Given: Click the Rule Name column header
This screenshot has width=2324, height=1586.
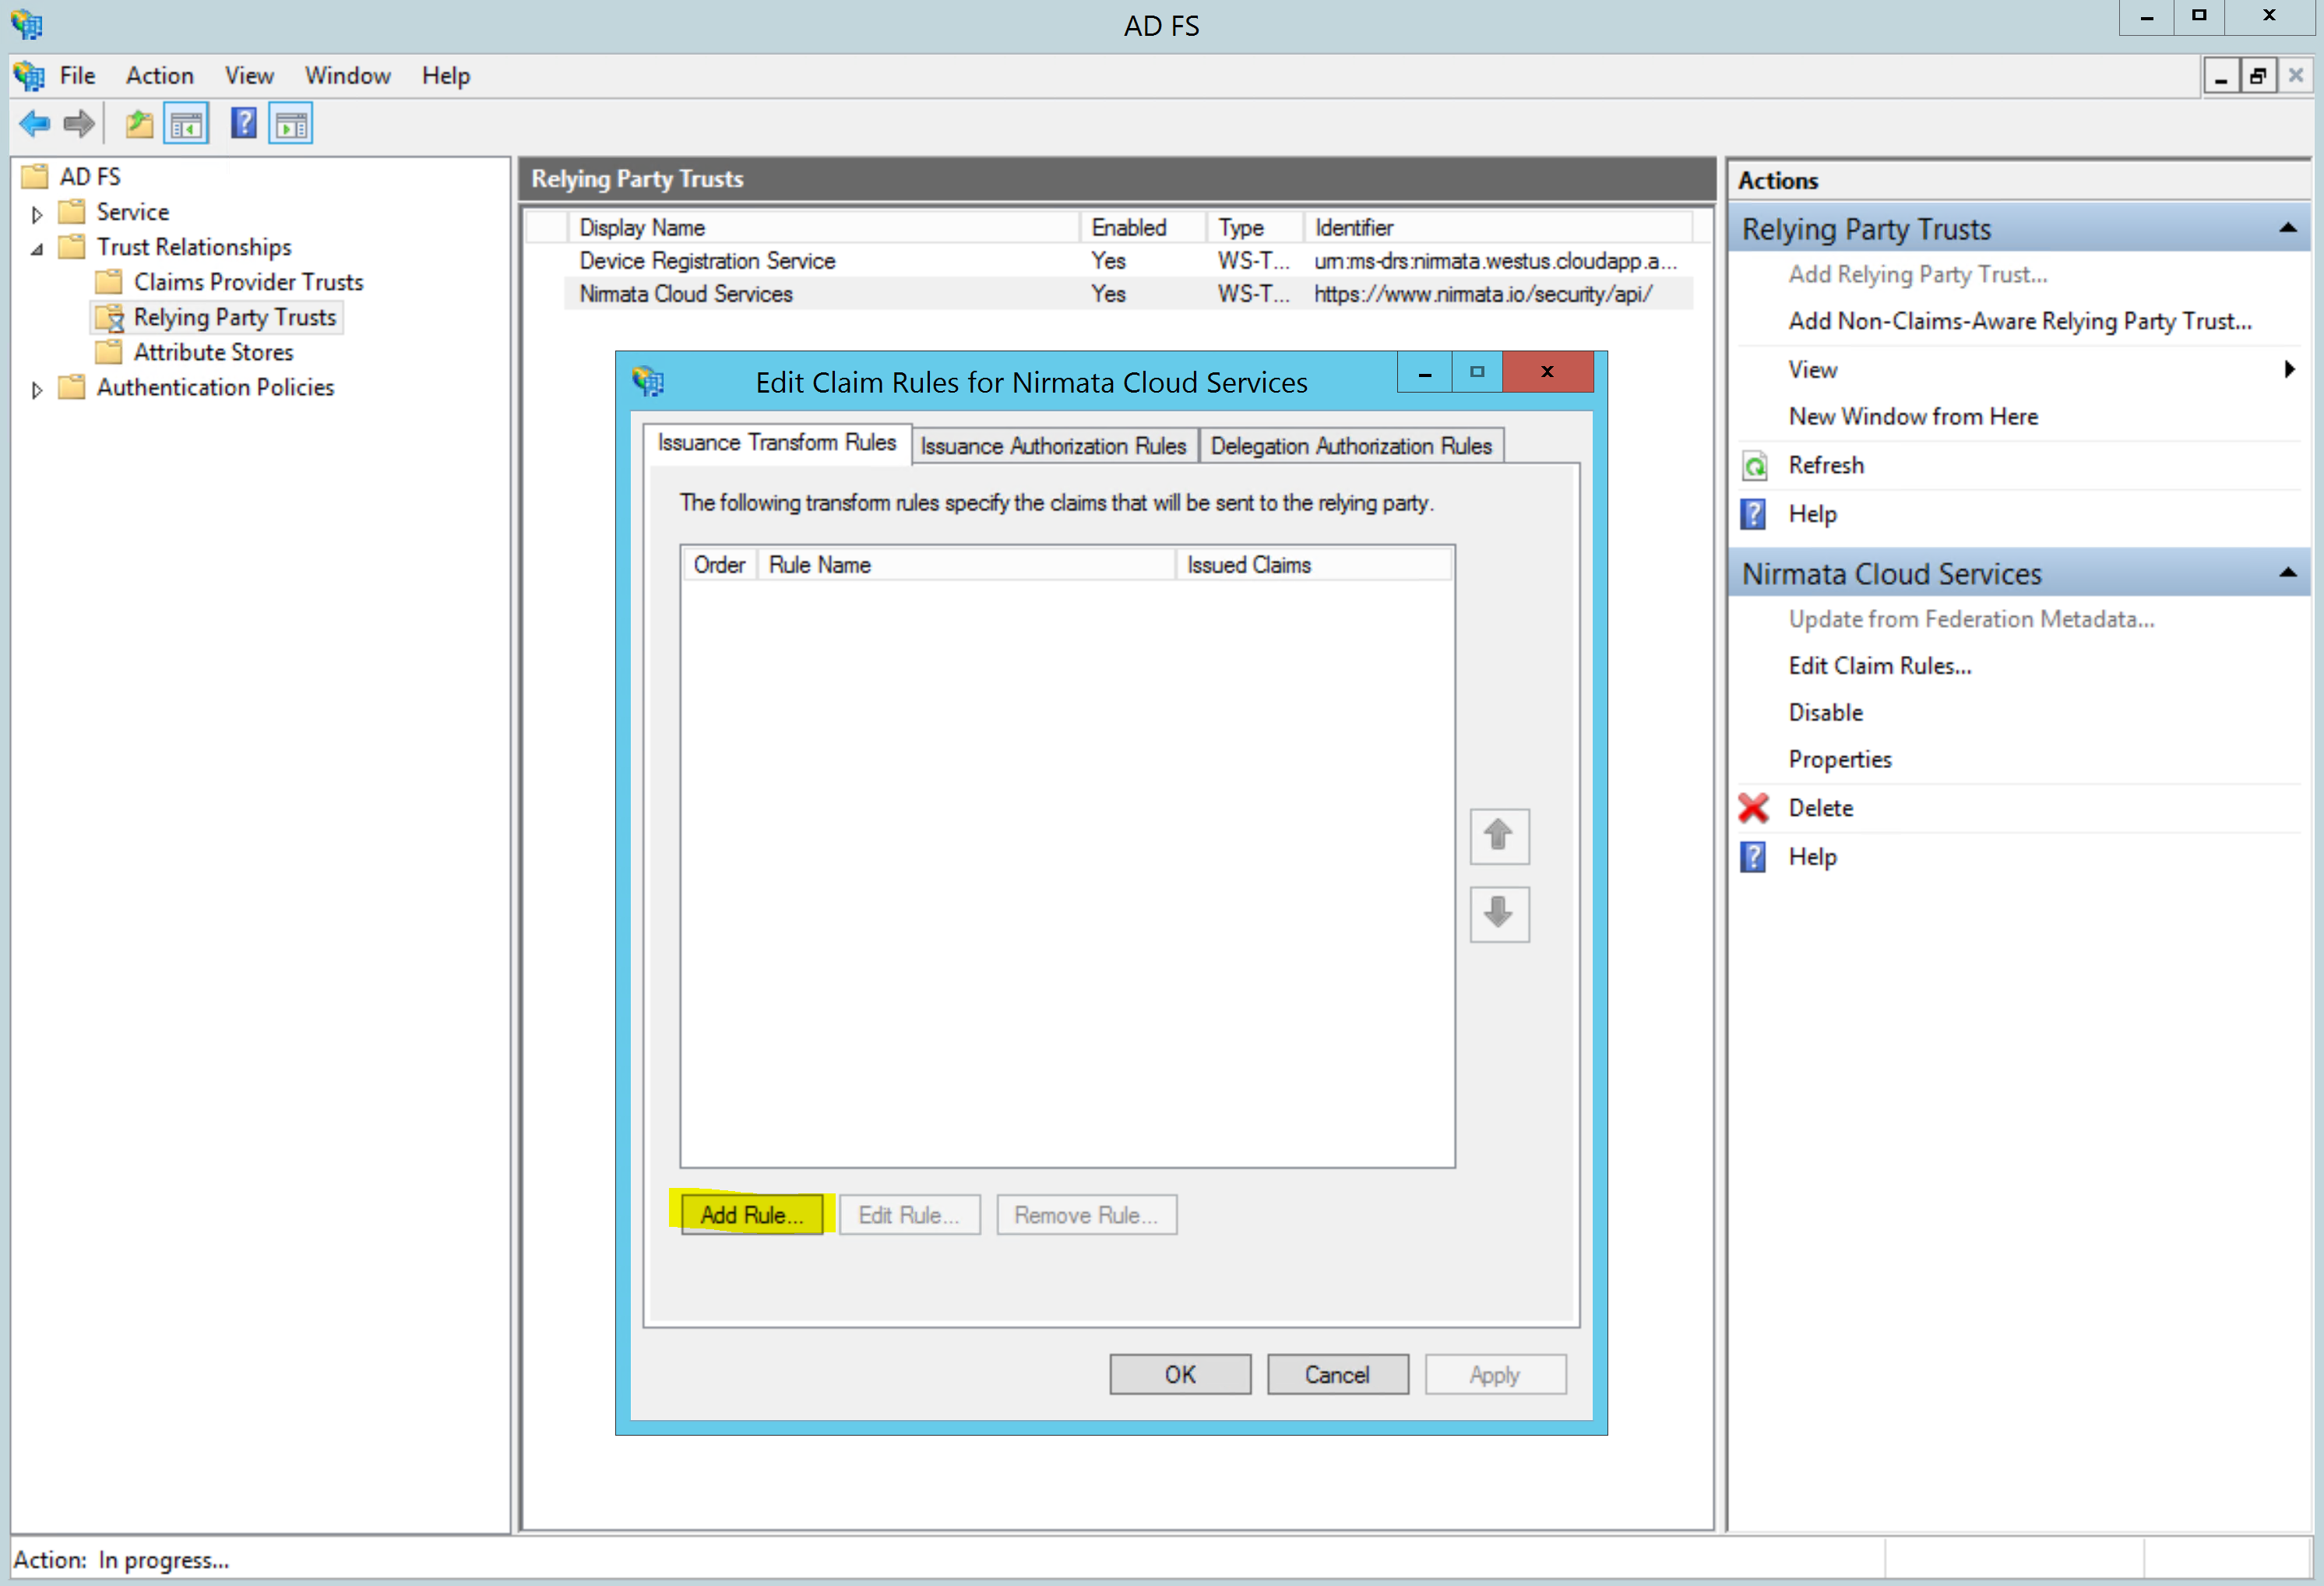Looking at the screenshot, I should click(x=966, y=565).
